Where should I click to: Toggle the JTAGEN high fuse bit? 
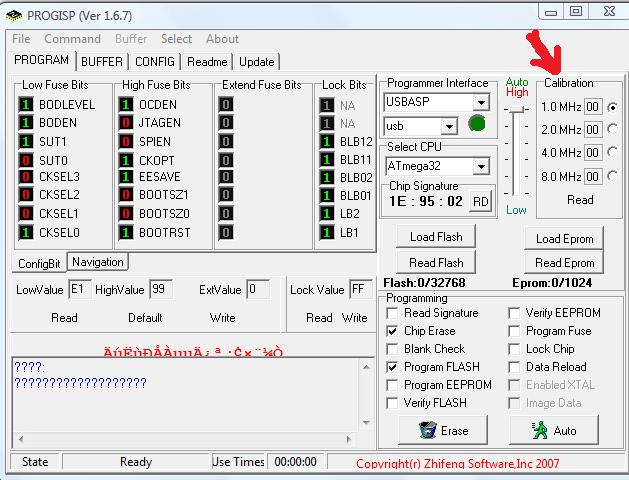[127, 123]
